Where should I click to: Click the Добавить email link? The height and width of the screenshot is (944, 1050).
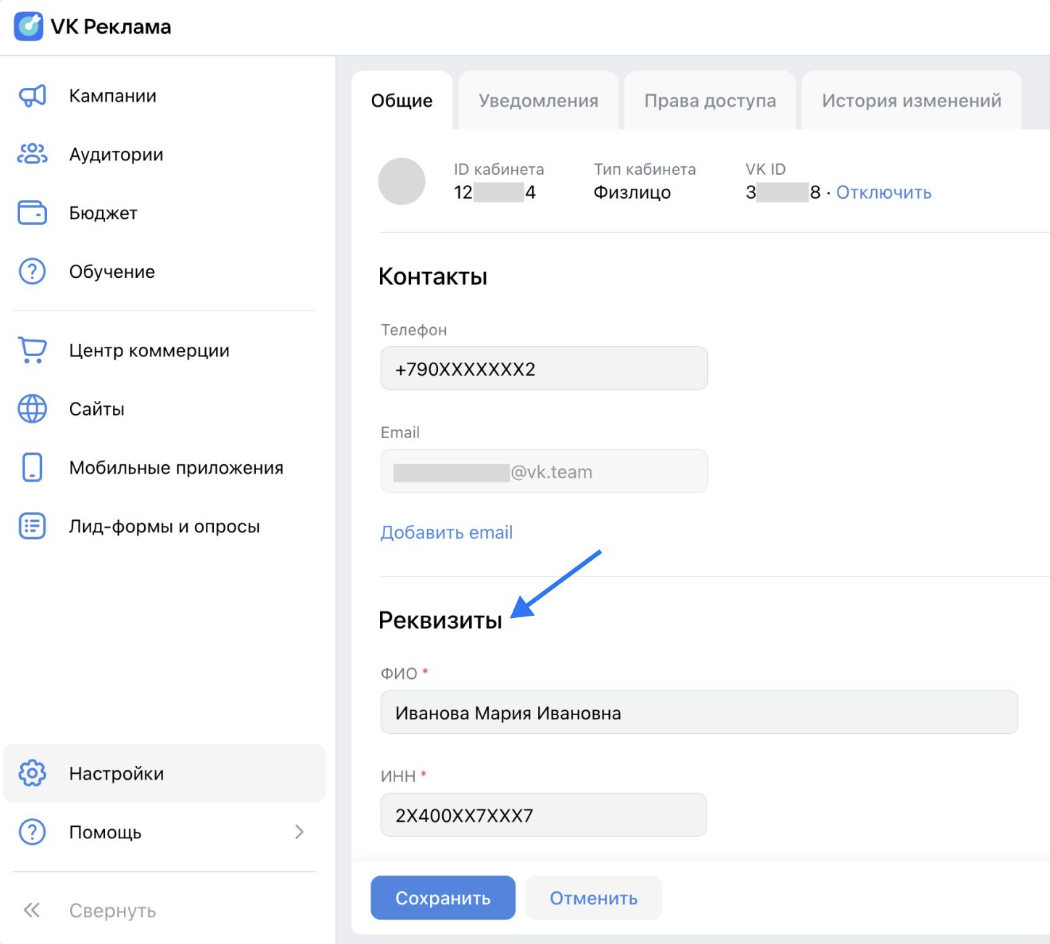tap(446, 532)
